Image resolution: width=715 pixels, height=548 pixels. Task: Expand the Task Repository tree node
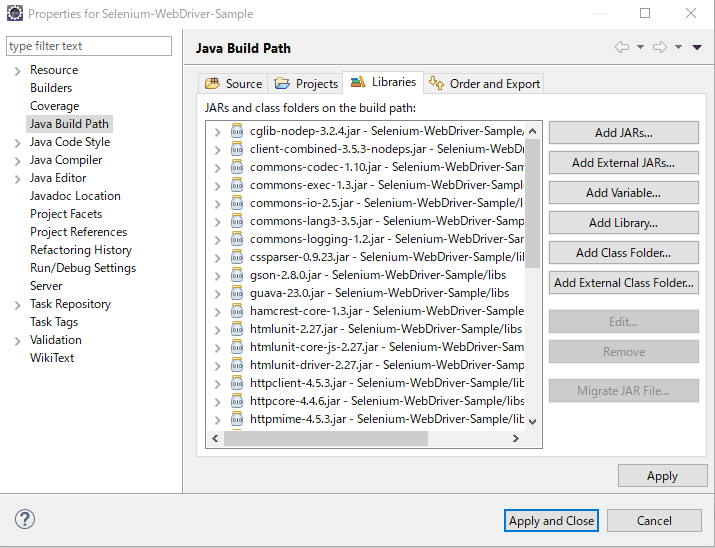point(17,305)
